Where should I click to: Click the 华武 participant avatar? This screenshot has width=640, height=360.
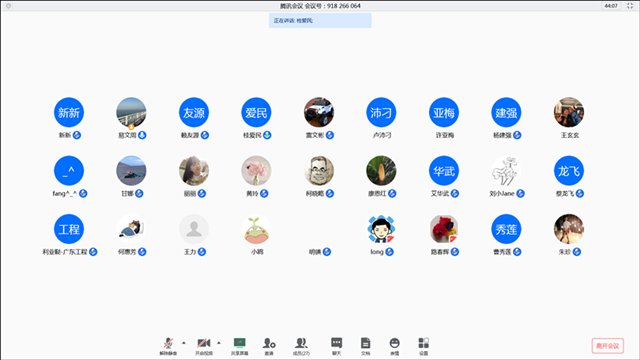pos(444,171)
